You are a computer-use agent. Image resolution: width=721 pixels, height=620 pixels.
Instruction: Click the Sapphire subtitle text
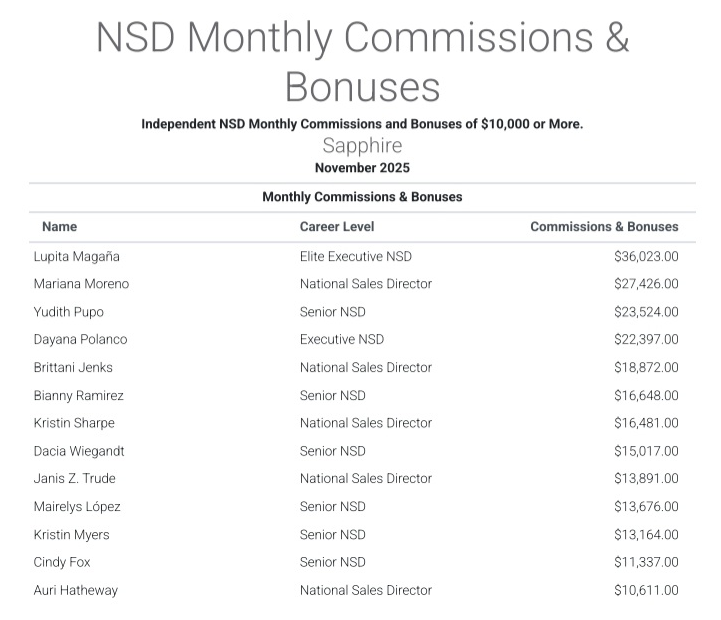click(x=362, y=146)
